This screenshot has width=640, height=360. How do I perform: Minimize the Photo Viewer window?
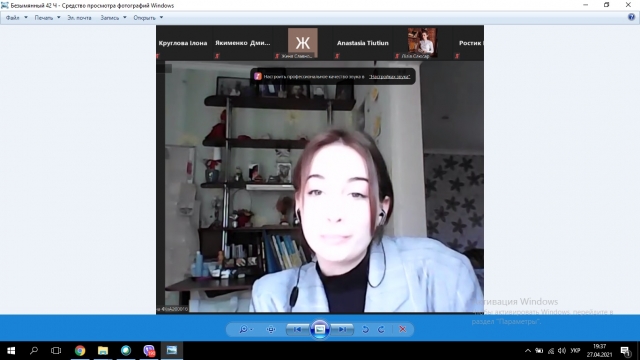[585, 5]
